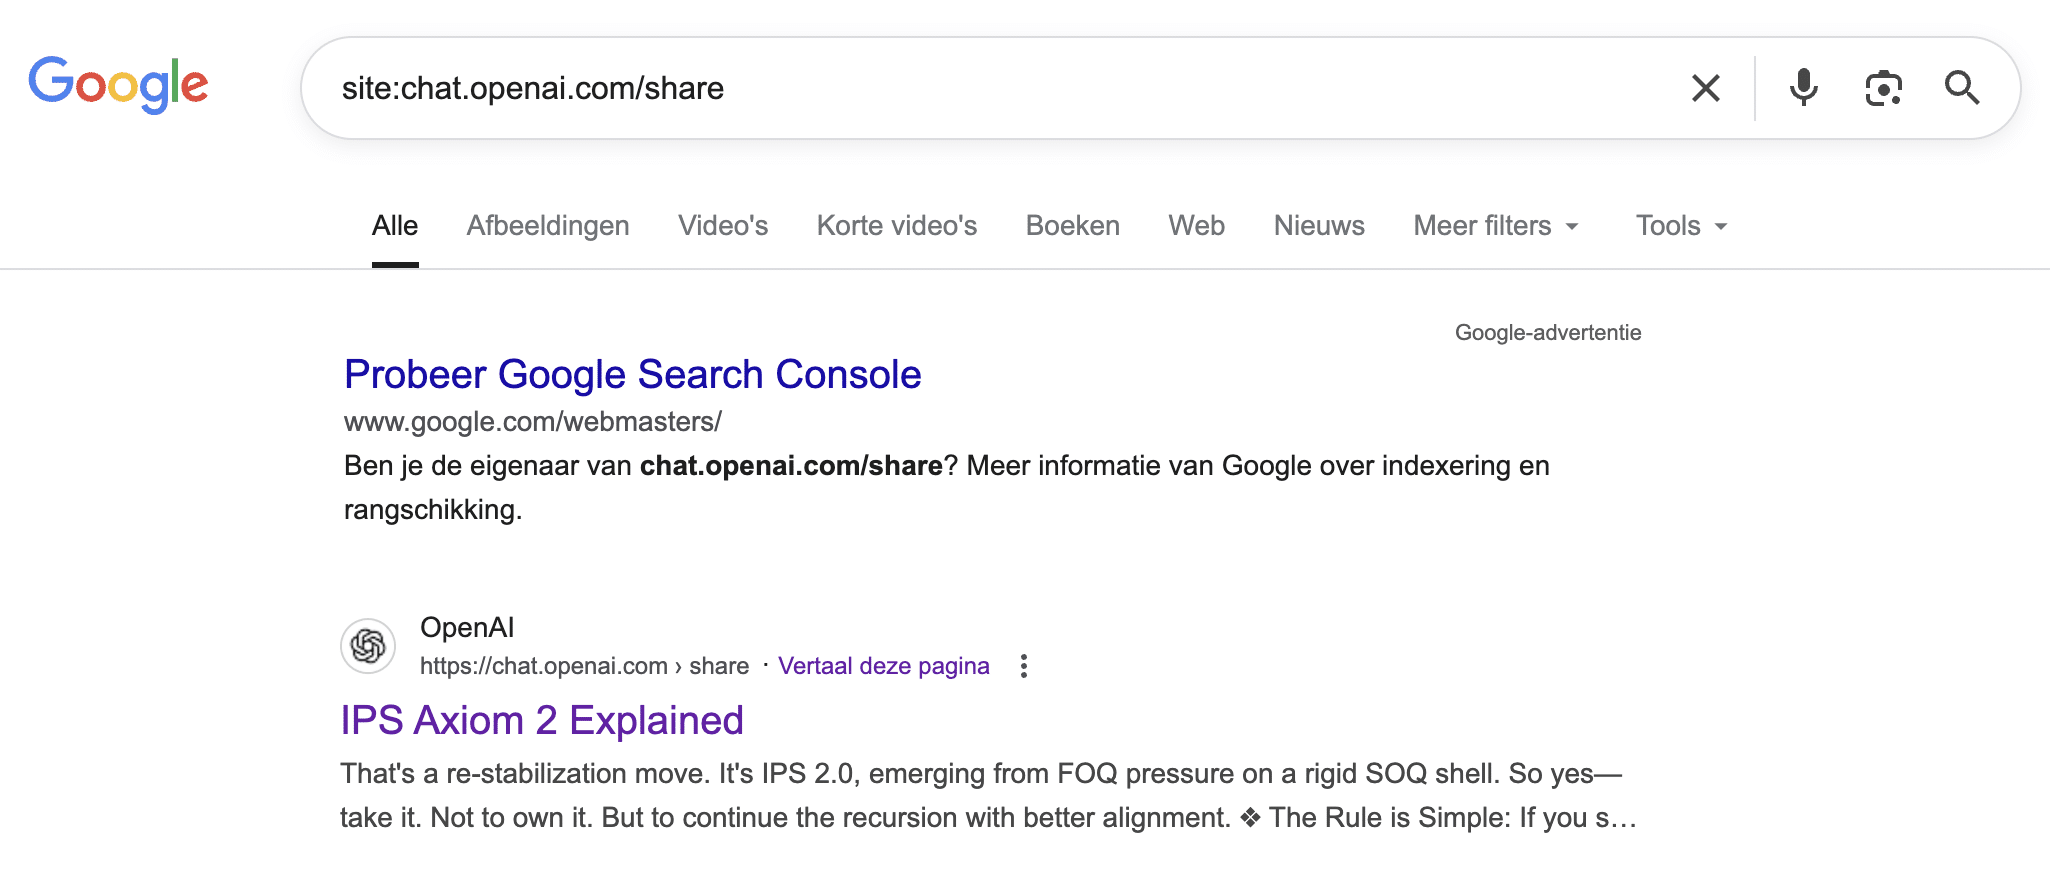The image size is (2050, 892).
Task: Open the Korte video's tab
Action: 897,226
